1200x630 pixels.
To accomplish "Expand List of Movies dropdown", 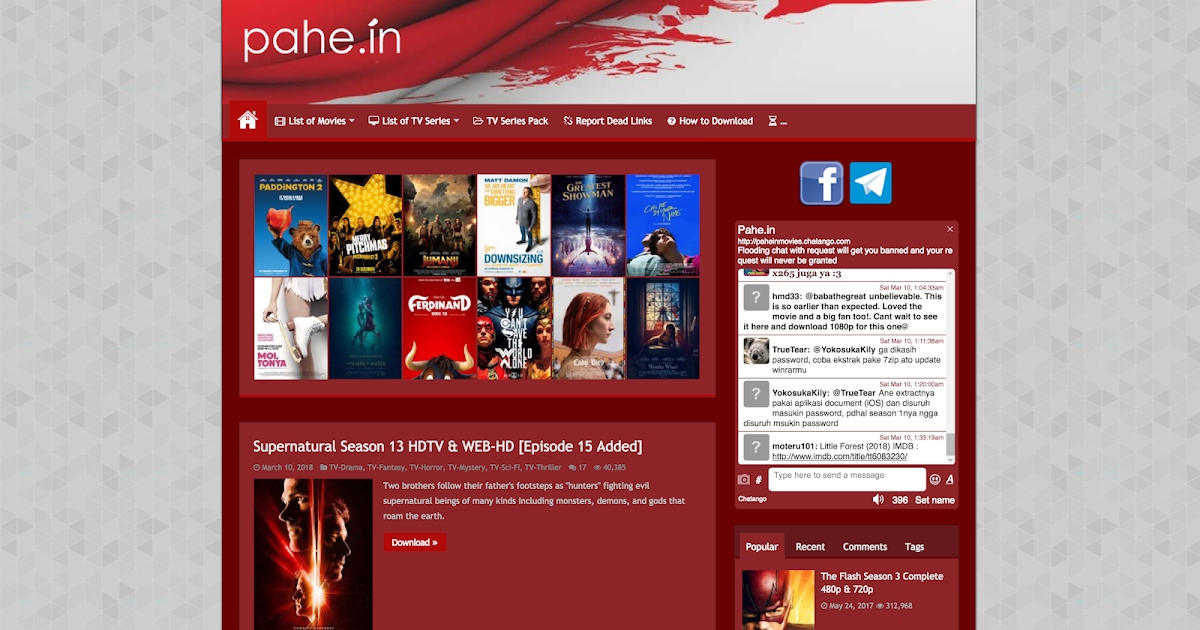I will click(315, 121).
